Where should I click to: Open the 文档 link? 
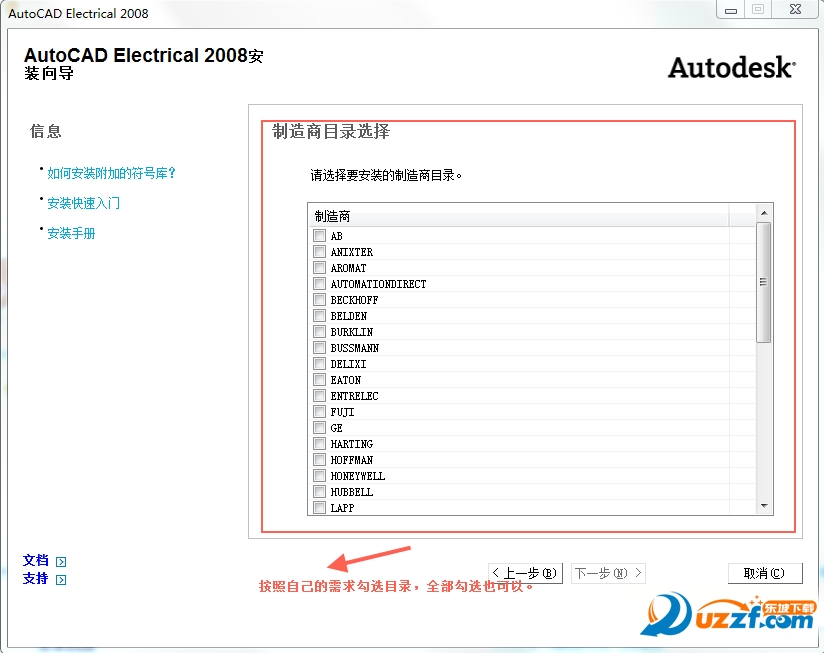point(36,561)
